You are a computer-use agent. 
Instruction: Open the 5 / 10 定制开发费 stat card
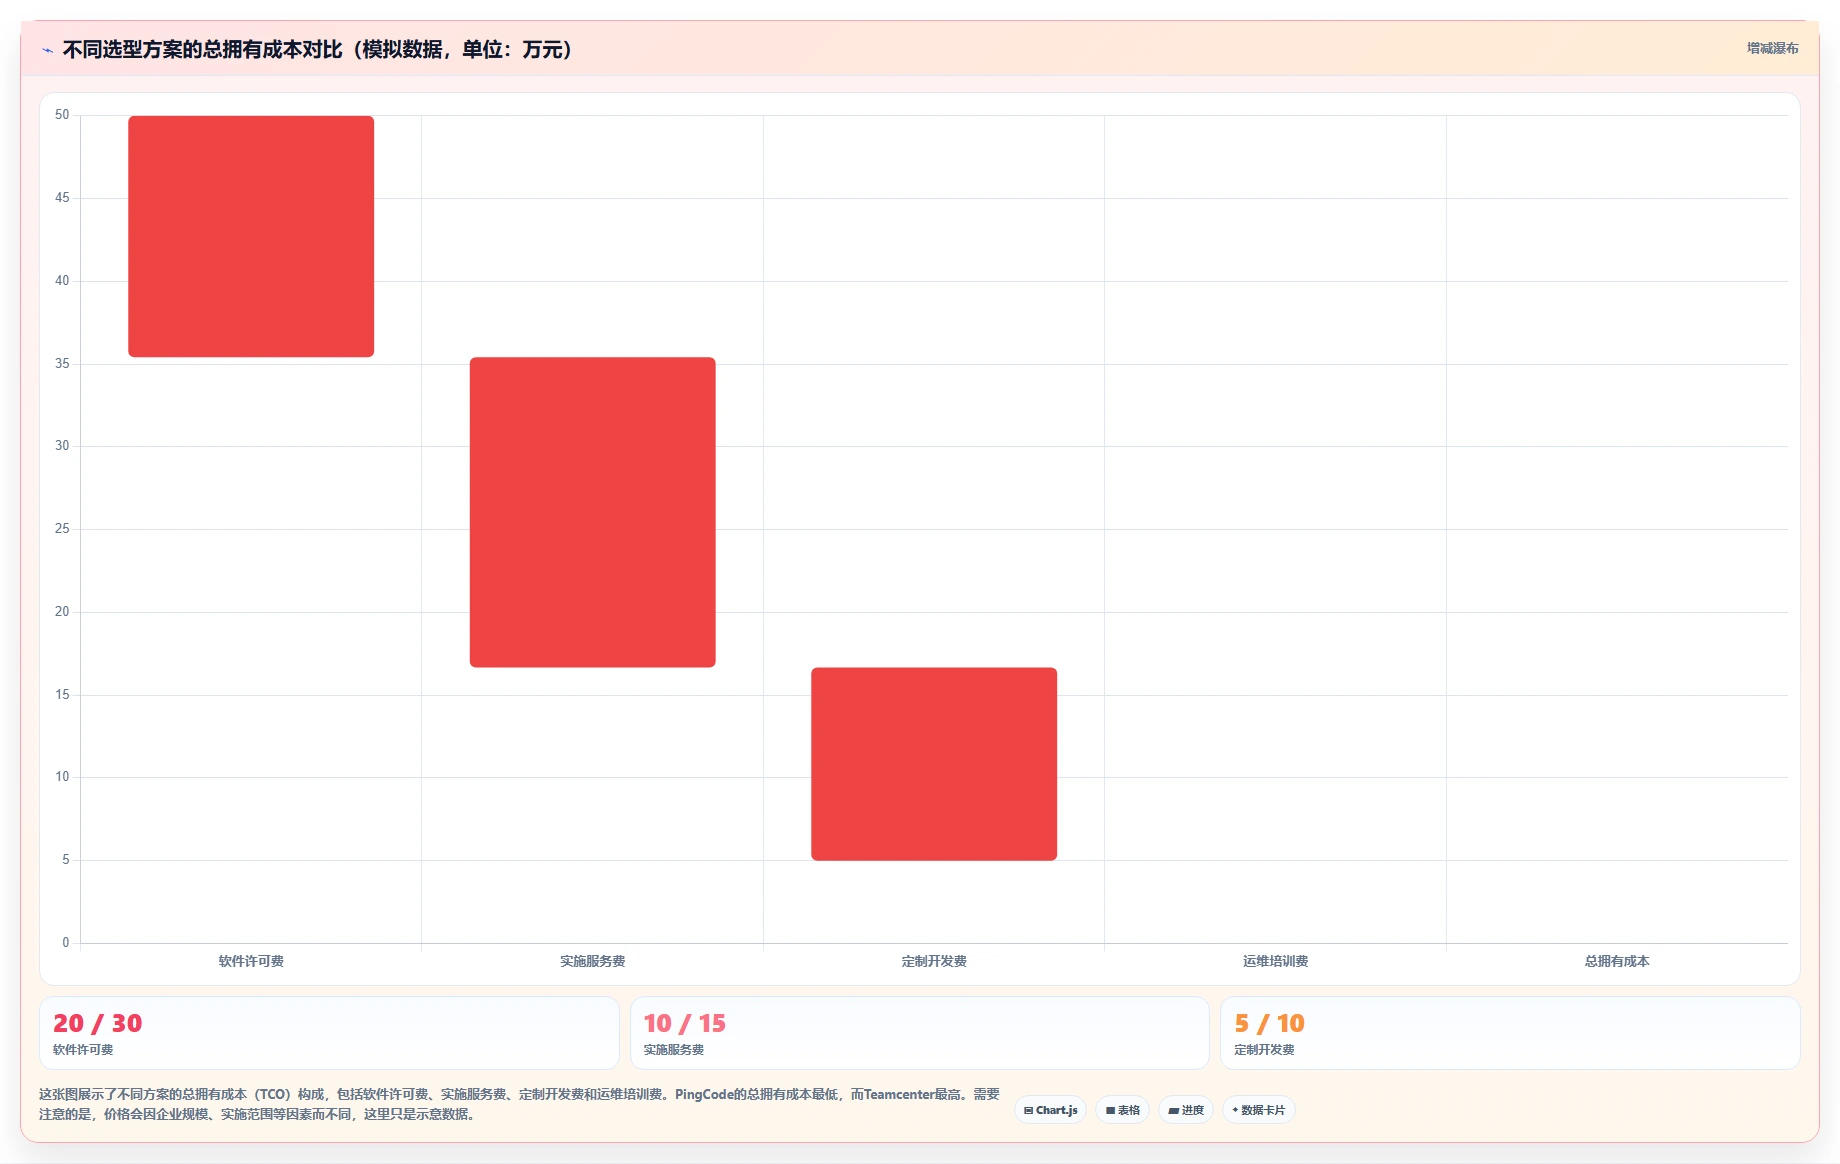pyautogui.click(x=1510, y=1033)
